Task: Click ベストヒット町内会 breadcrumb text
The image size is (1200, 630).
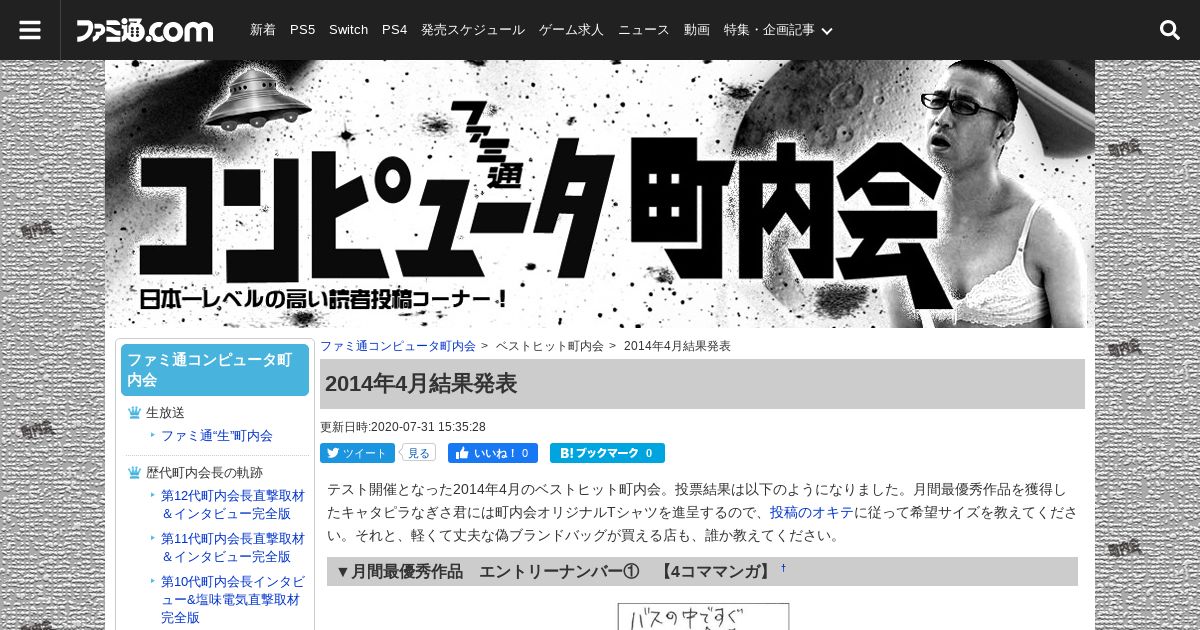Action: pos(550,346)
